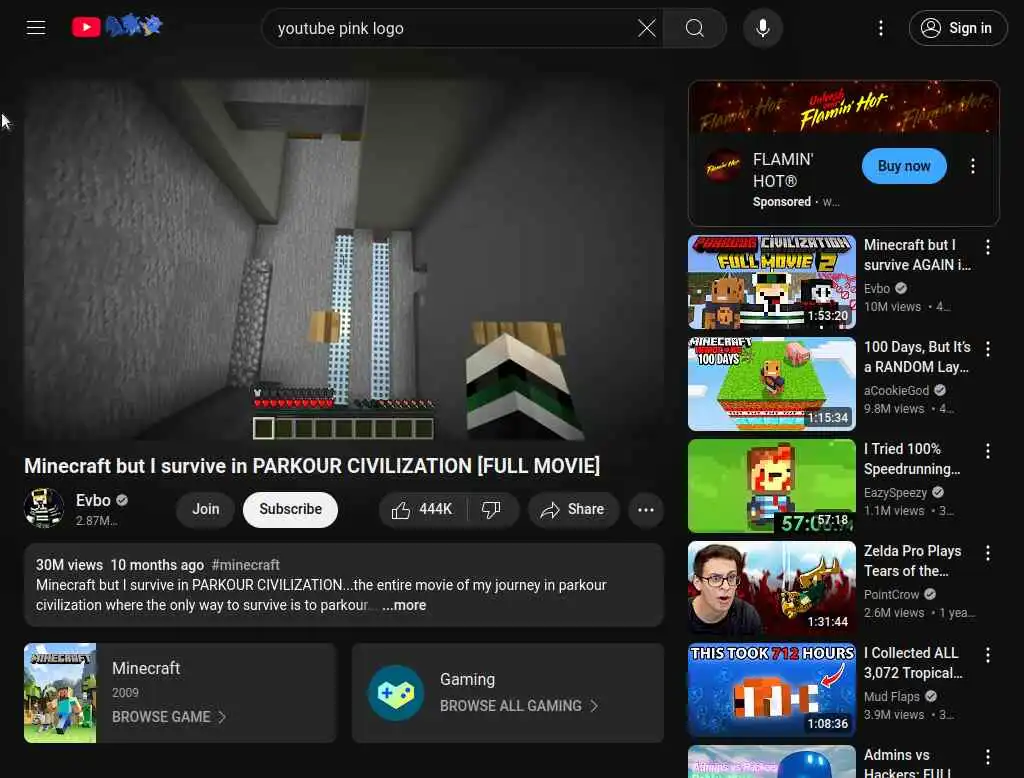The width and height of the screenshot is (1024, 778).
Task: Open title 'Minecraft but I survive AGAIN'
Action: tap(917, 255)
